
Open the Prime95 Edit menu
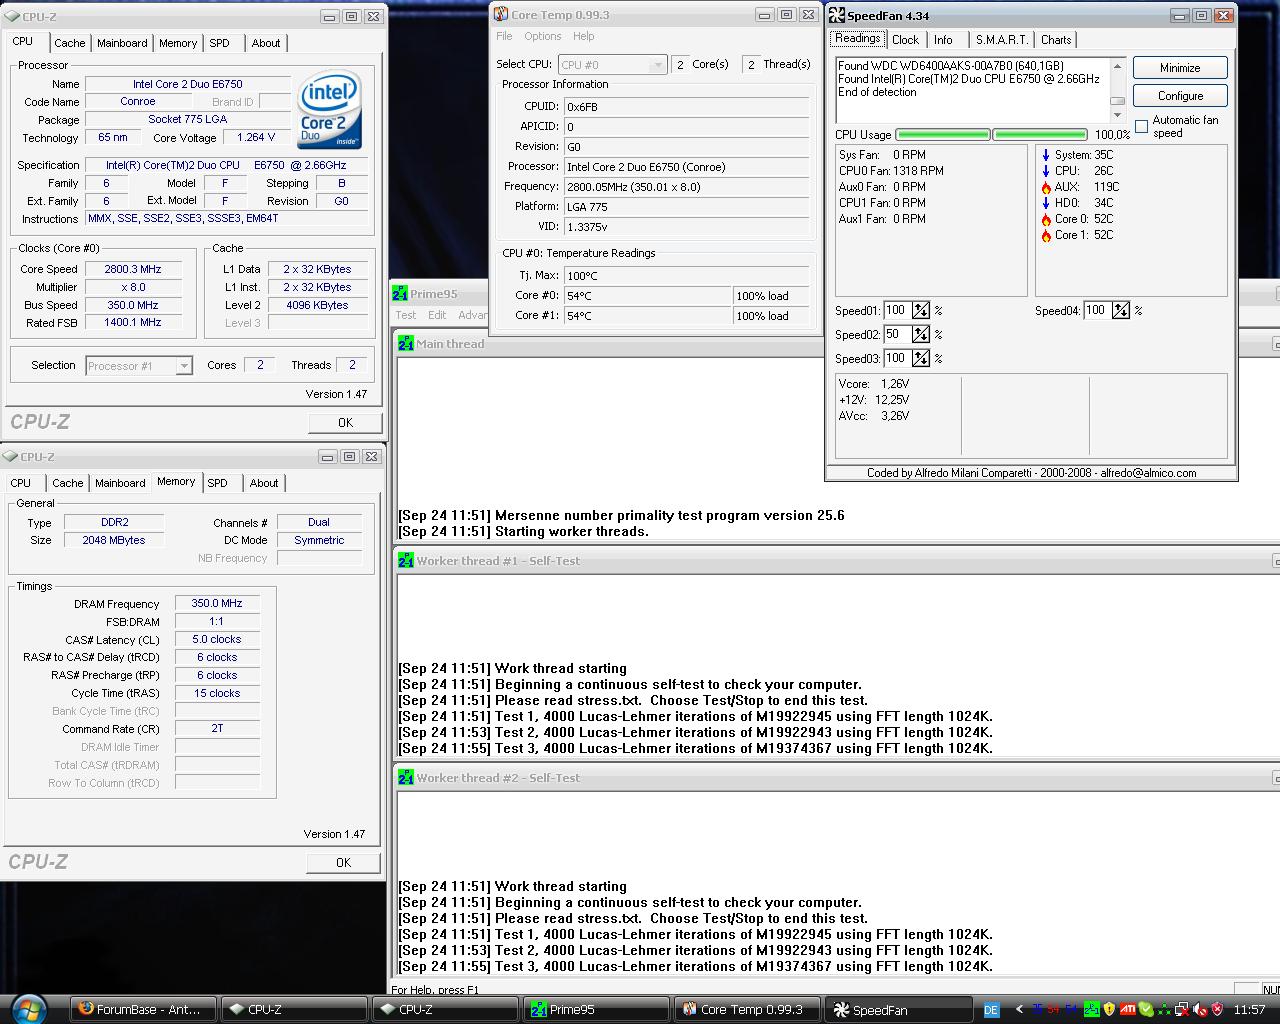tap(437, 315)
